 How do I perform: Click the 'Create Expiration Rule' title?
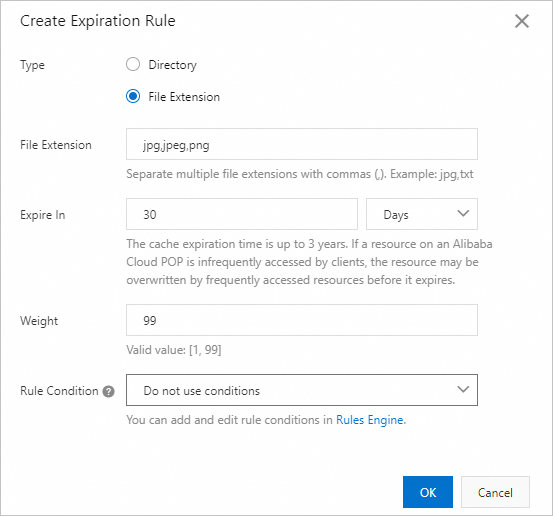[98, 21]
